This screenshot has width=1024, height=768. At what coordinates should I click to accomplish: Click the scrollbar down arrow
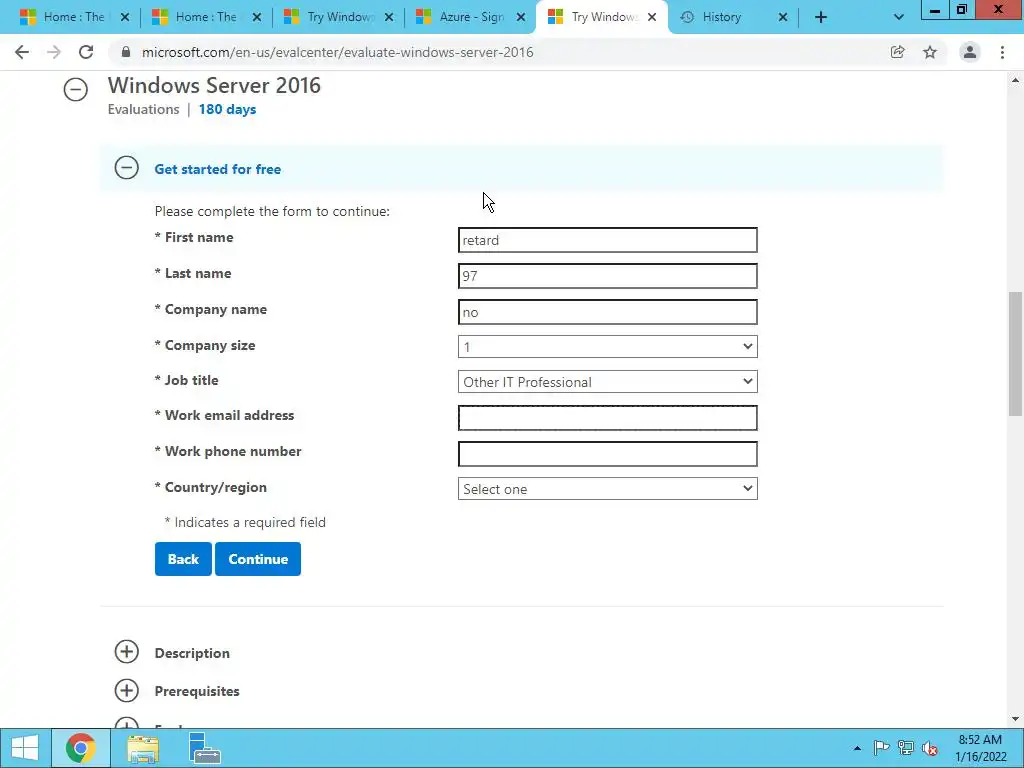tap(1015, 720)
